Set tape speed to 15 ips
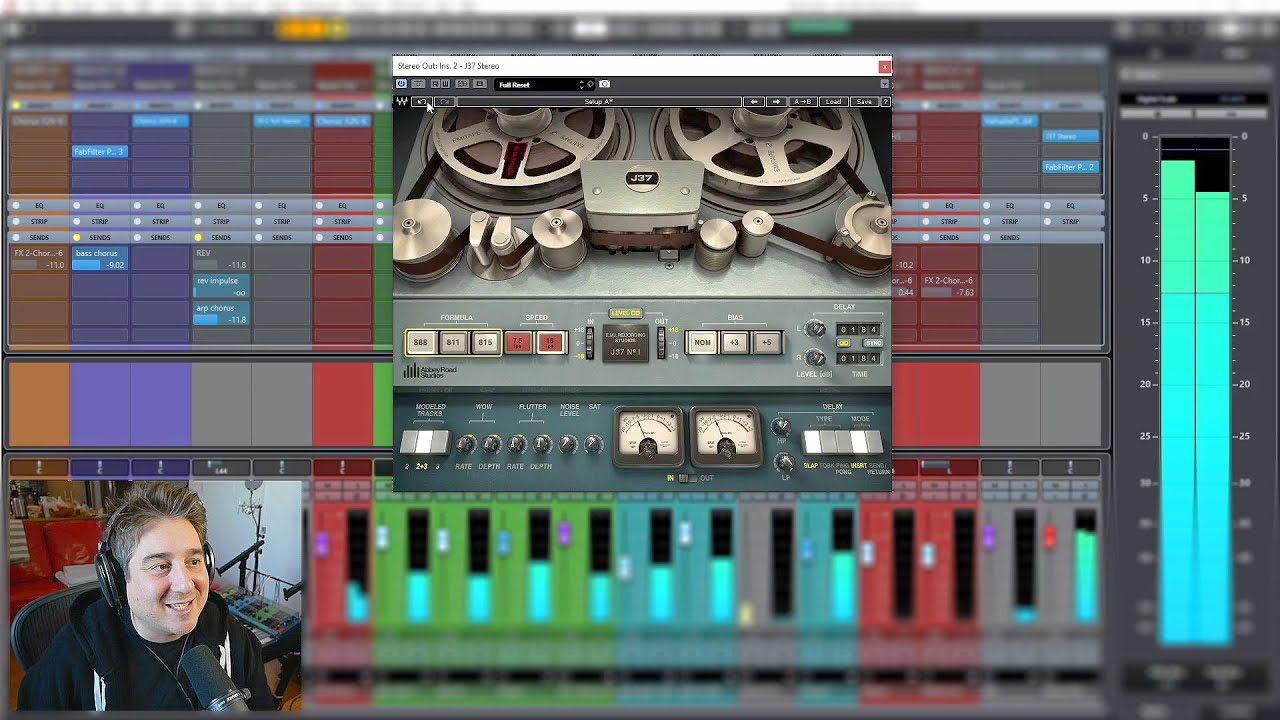The image size is (1280, 720). [x=549, y=343]
